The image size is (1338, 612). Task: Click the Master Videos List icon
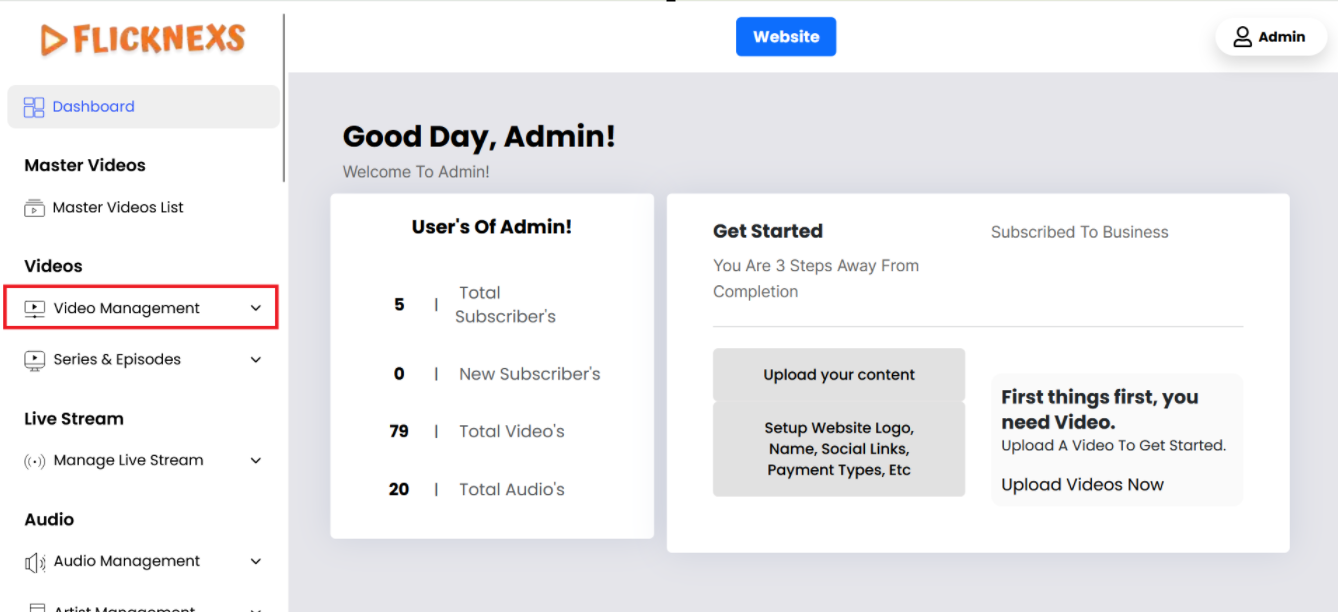[34, 208]
